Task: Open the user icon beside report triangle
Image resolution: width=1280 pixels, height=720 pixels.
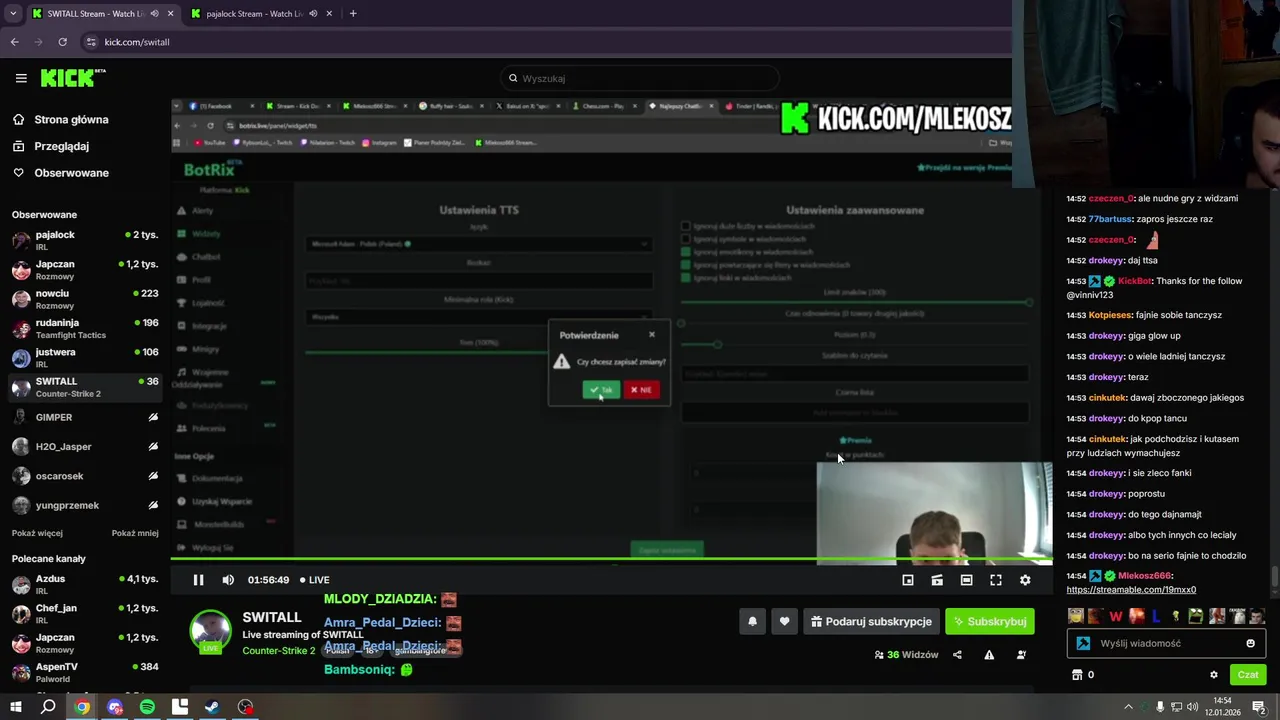Action: click(x=1021, y=655)
